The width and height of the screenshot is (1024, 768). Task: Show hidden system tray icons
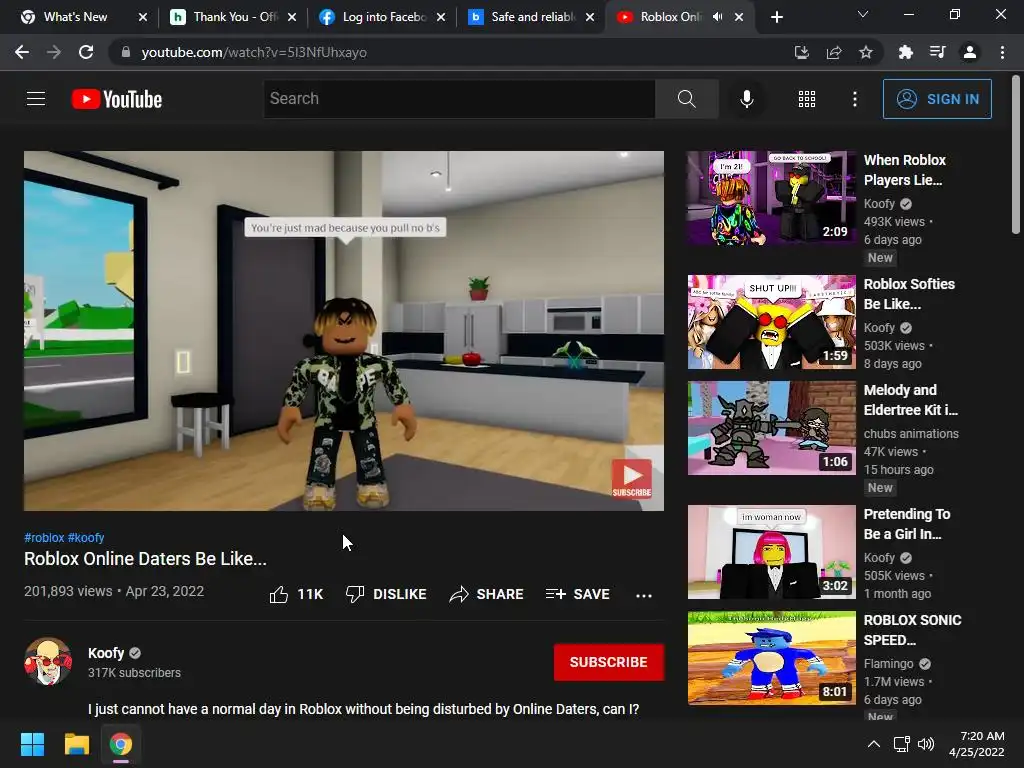[x=874, y=744]
